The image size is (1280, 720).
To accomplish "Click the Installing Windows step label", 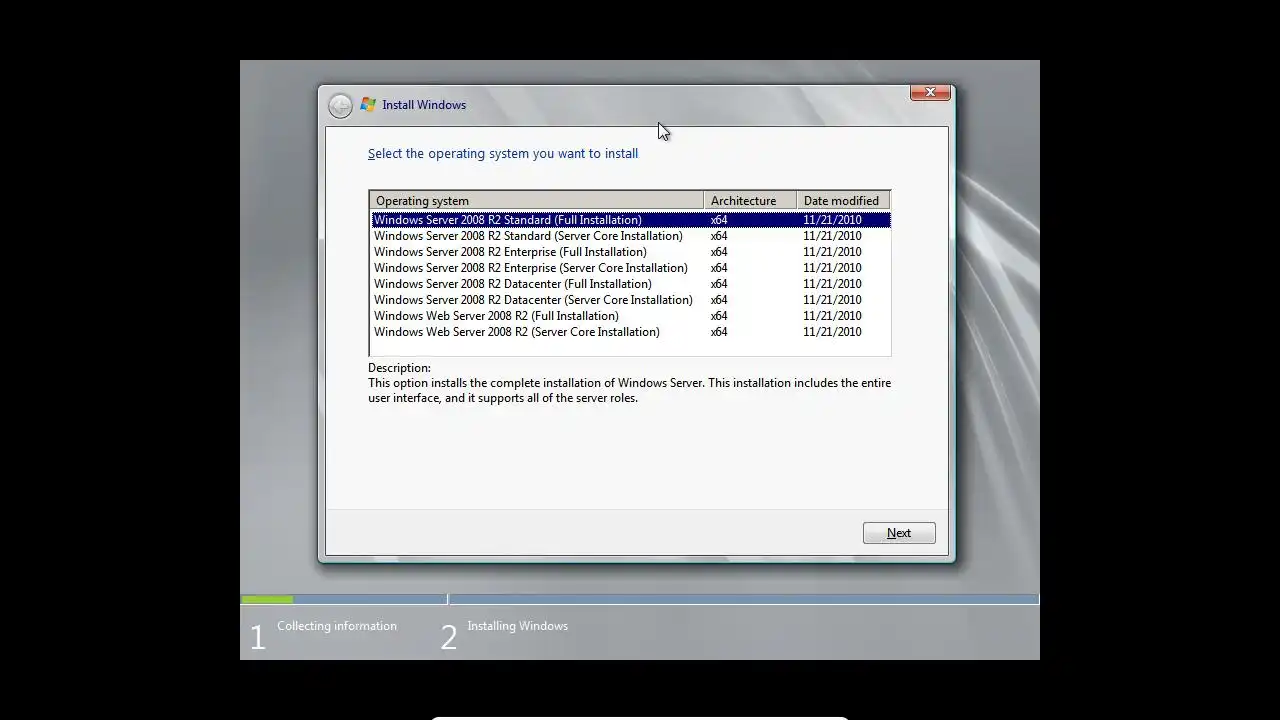I will tap(517, 626).
